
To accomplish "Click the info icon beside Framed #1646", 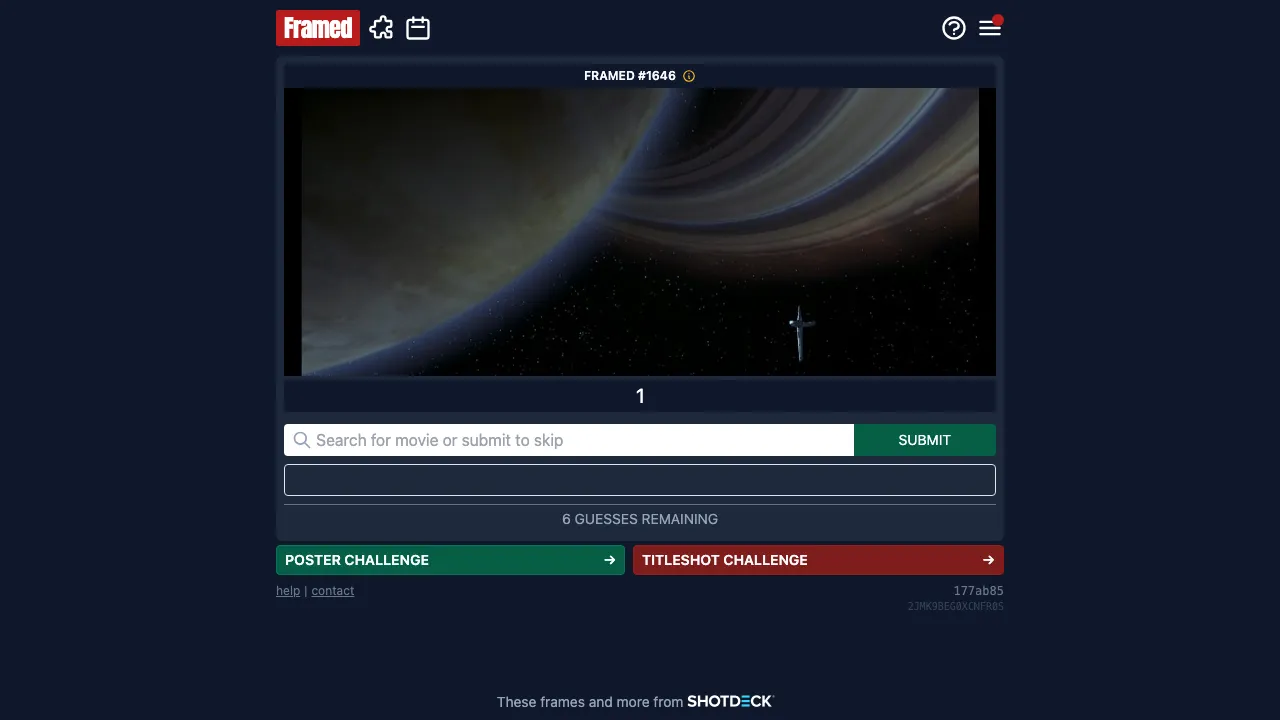I will pyautogui.click(x=689, y=76).
